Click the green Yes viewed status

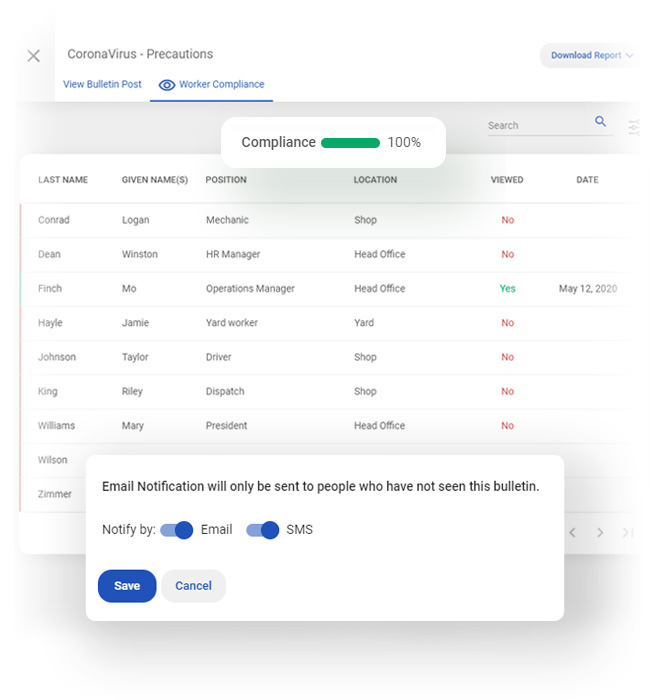(x=508, y=288)
